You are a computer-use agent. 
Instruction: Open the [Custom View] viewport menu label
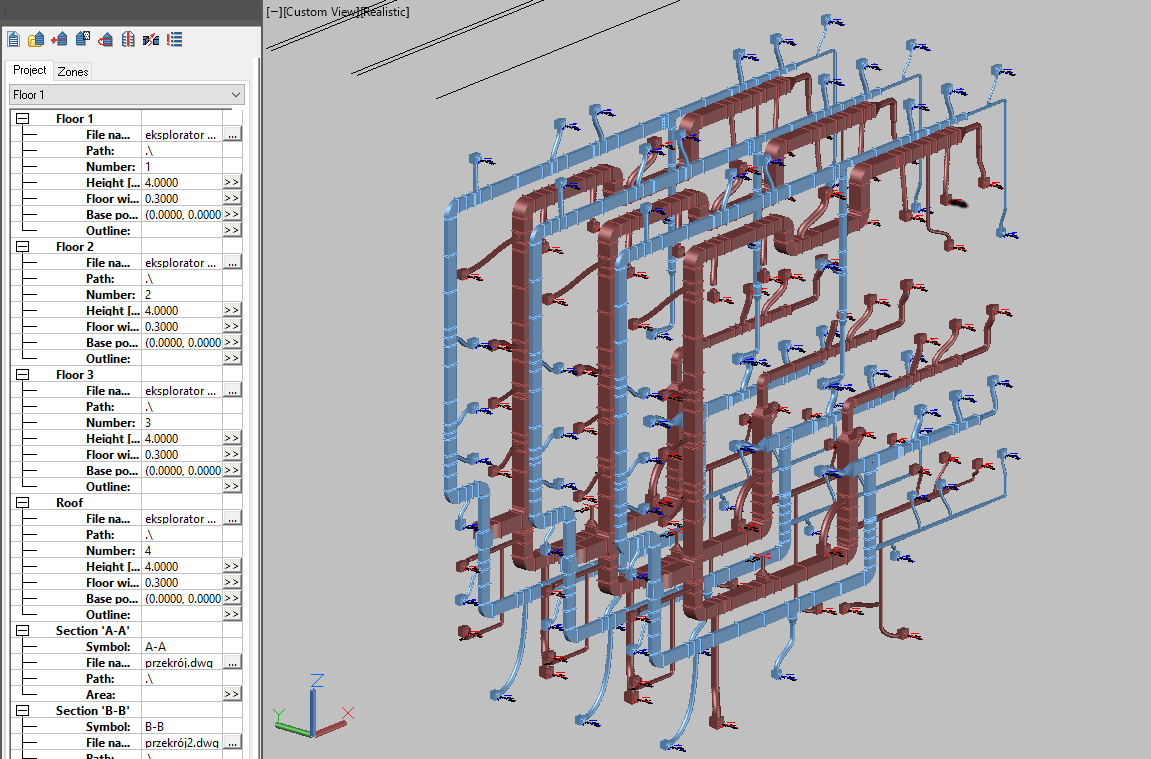318,12
